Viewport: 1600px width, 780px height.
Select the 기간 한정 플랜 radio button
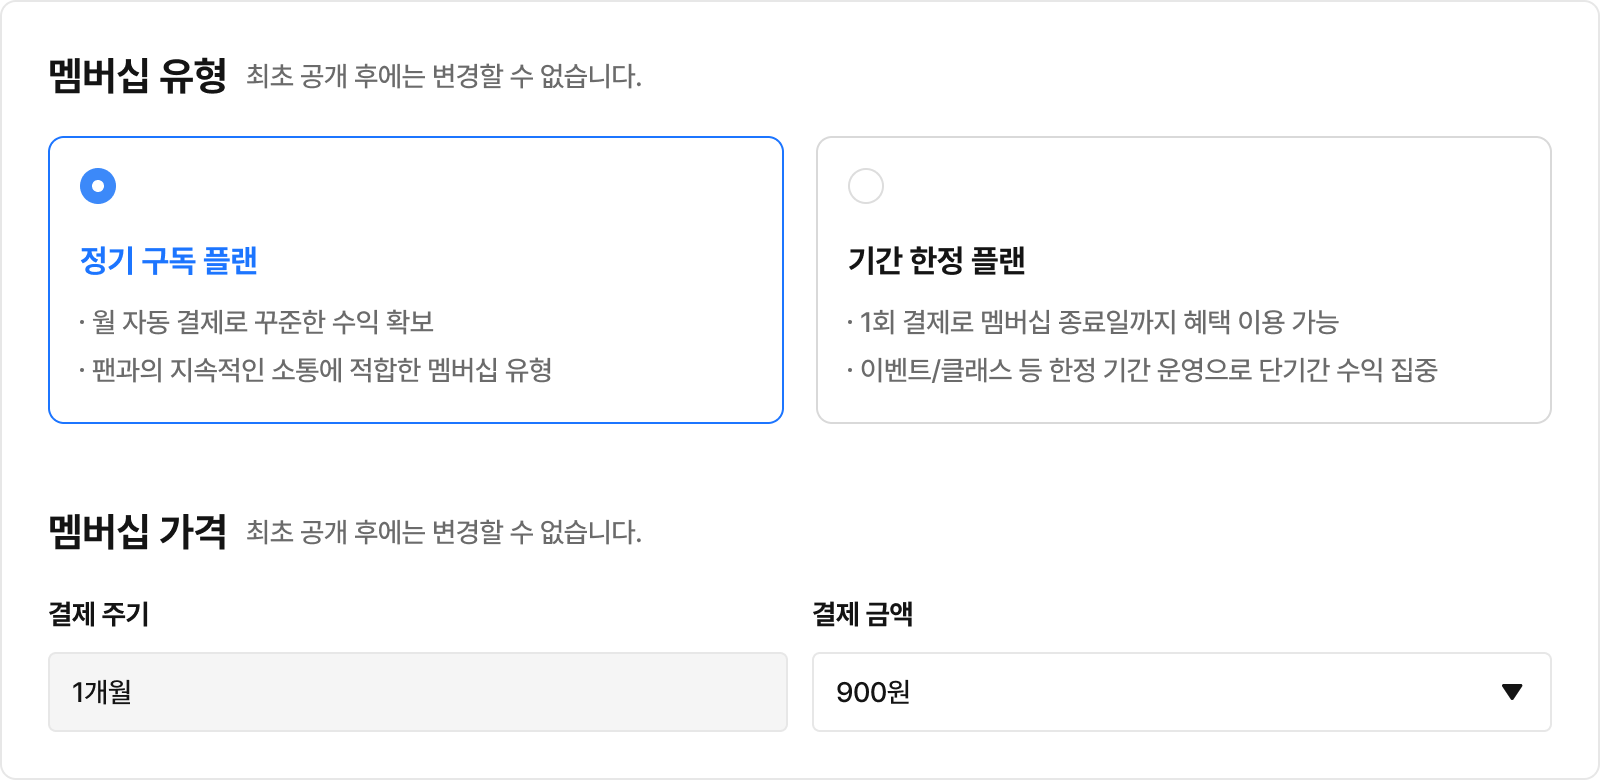point(866,186)
